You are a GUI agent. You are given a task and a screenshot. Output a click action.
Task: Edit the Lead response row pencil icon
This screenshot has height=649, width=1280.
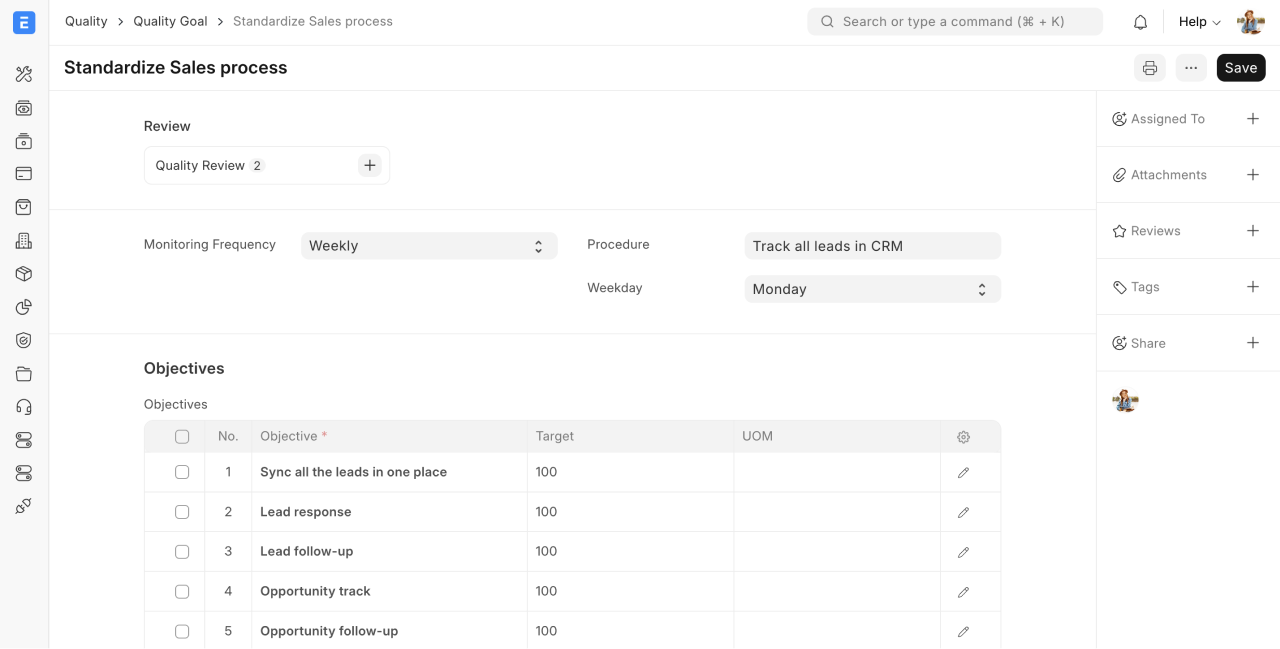[963, 512]
